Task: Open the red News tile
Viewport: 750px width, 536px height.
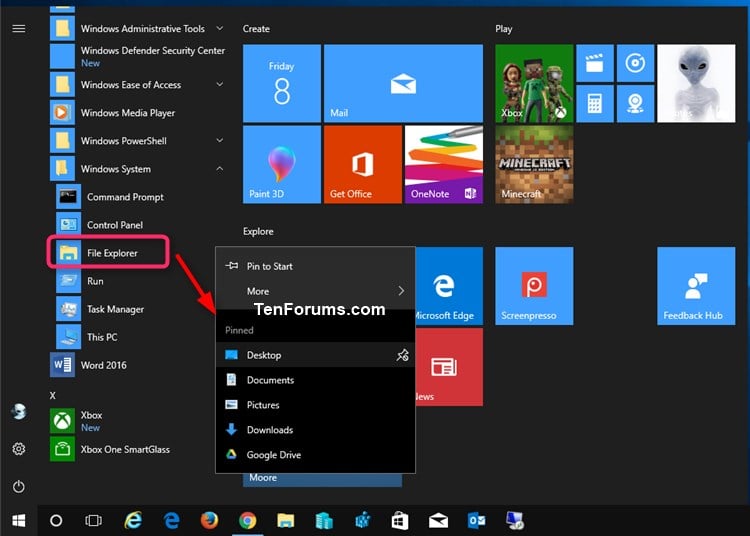Action: click(449, 367)
